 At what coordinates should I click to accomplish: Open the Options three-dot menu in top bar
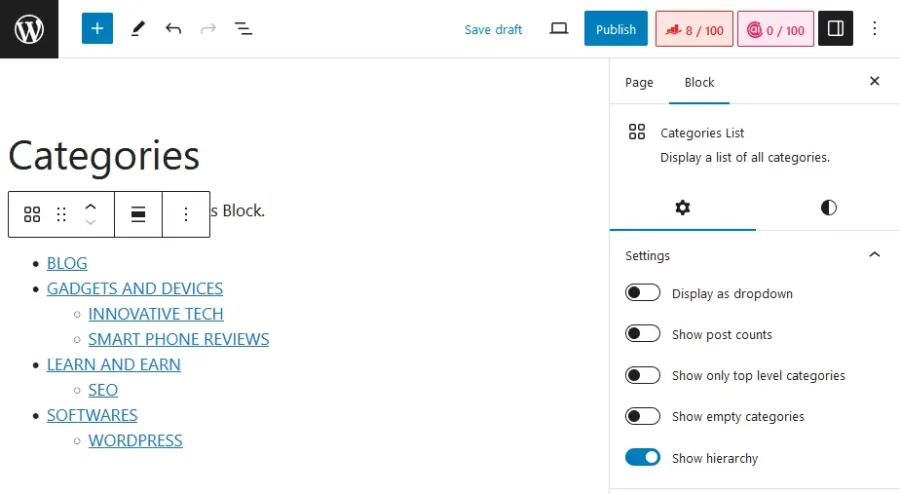click(x=874, y=29)
